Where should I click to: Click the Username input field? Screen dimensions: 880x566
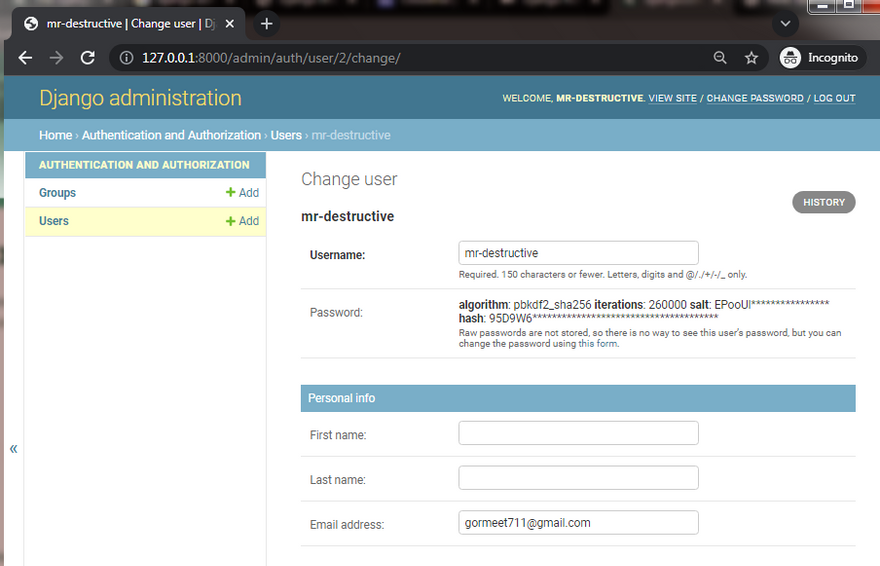point(578,253)
